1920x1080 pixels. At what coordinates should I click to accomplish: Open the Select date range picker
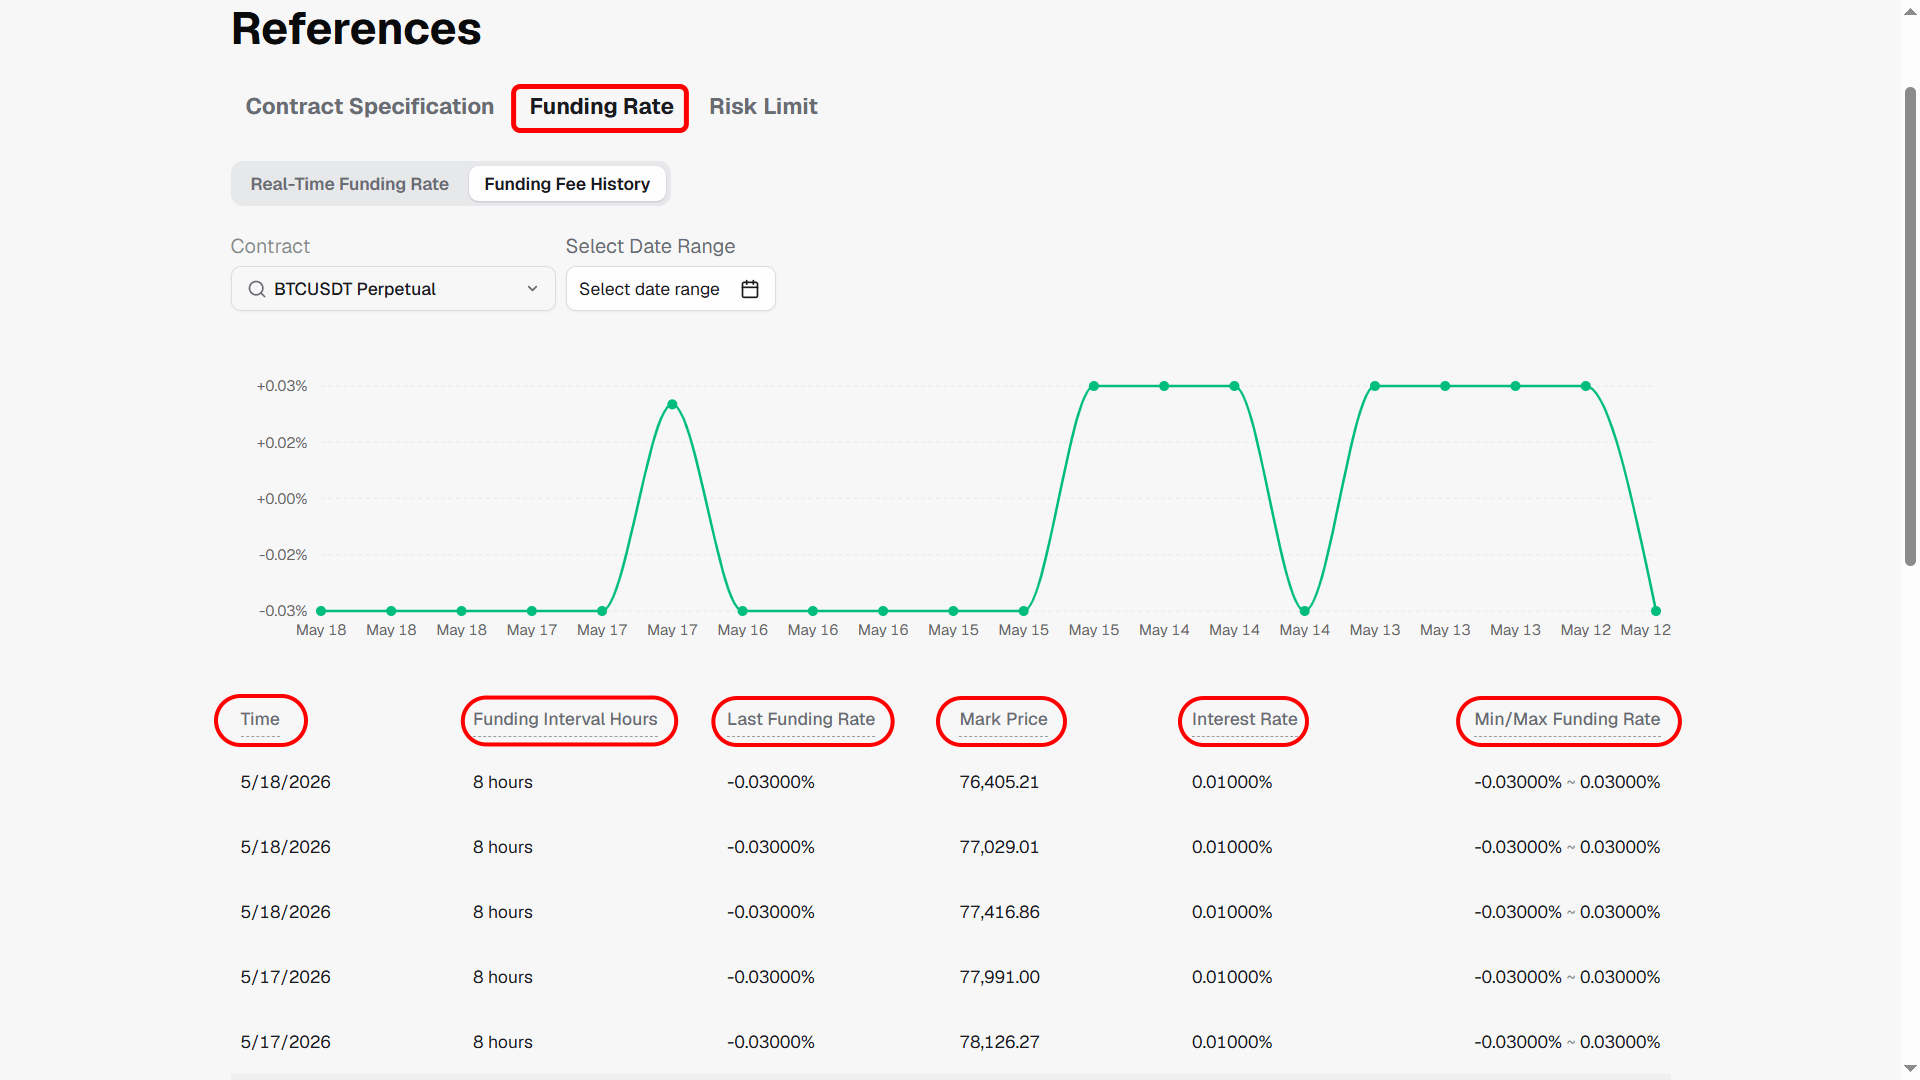tap(670, 289)
